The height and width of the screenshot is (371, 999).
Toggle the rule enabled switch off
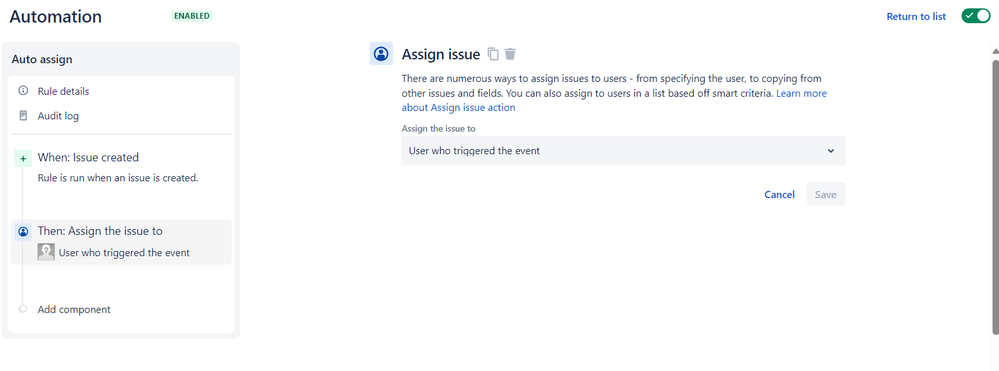click(975, 16)
